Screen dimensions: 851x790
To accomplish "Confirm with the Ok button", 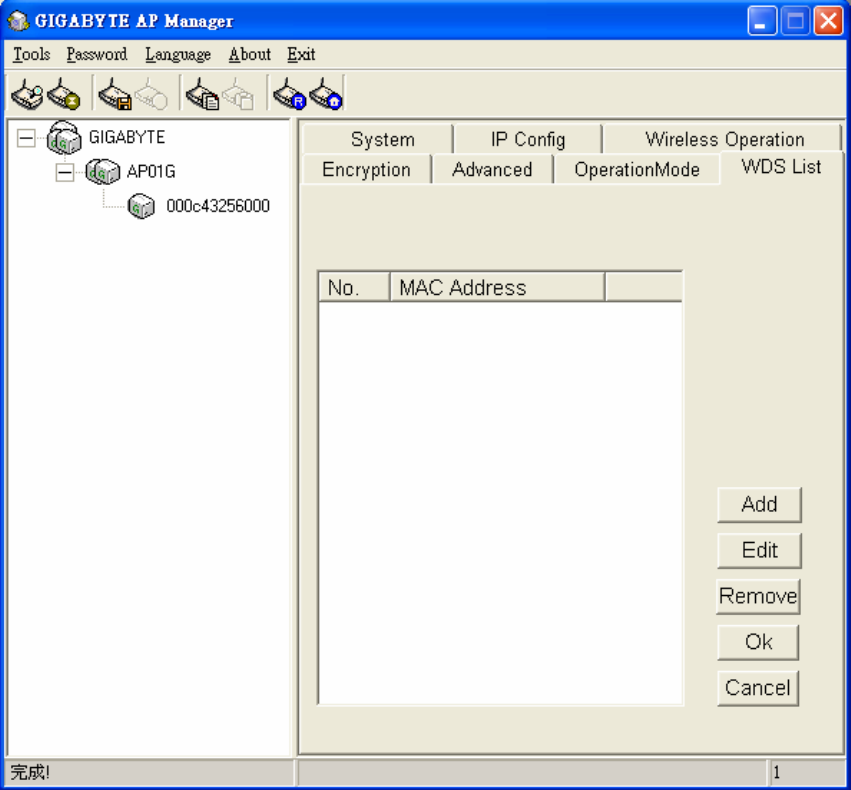I will pos(758,642).
